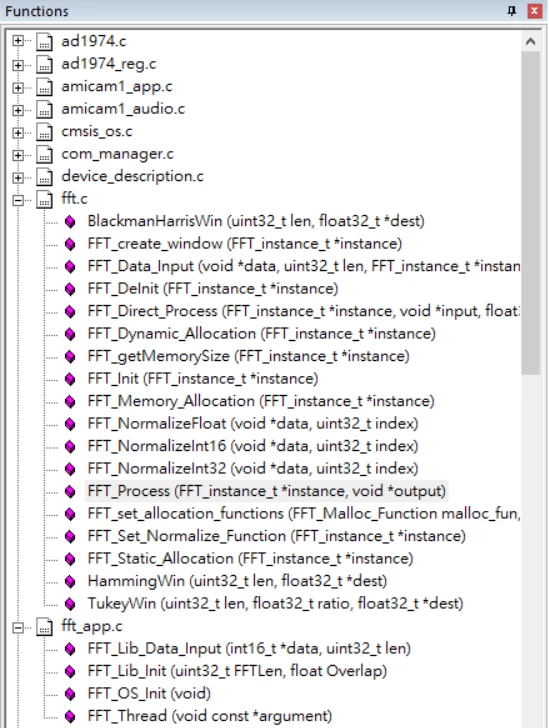This screenshot has width=549, height=728.
Task: Close the Functions panel
Action: [x=535, y=11]
